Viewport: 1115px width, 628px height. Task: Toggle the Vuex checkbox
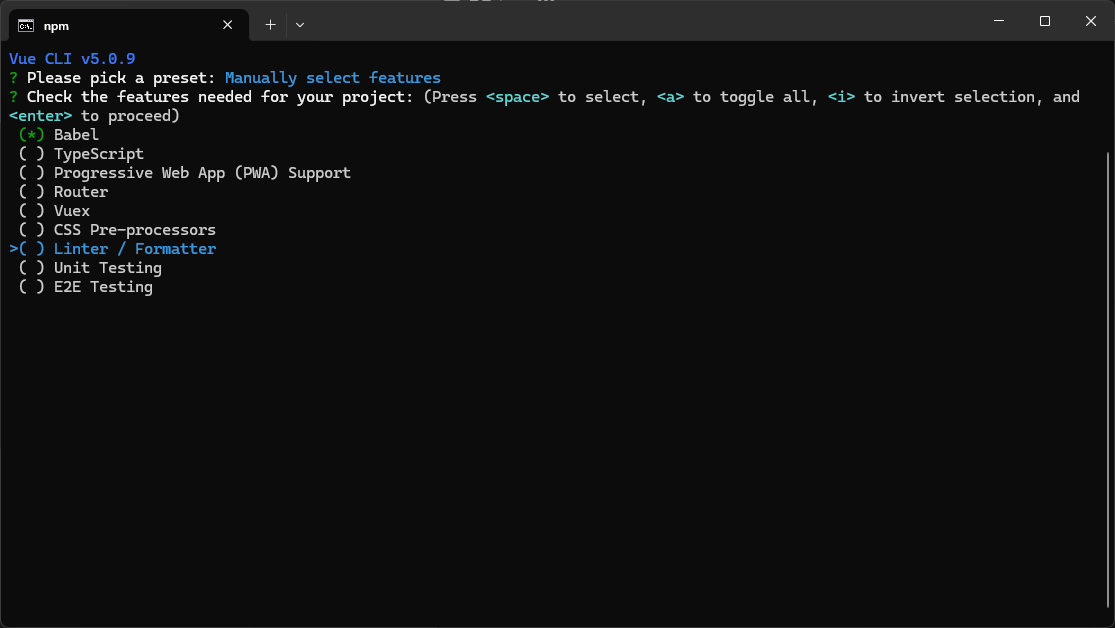[x=31, y=211]
